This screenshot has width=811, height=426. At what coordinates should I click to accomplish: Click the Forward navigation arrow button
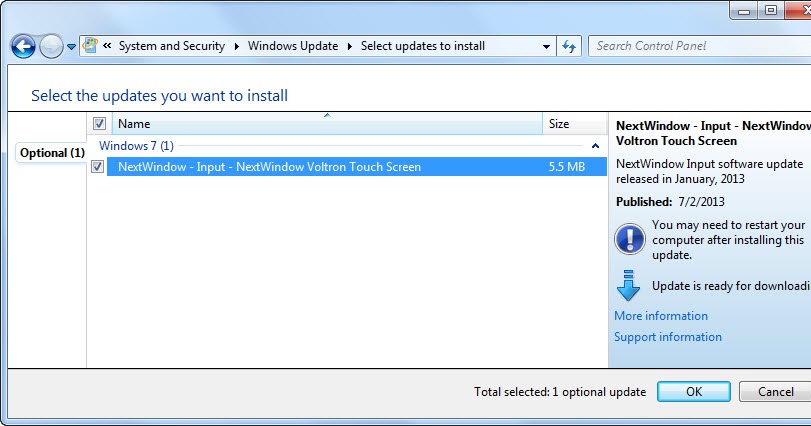pos(51,47)
